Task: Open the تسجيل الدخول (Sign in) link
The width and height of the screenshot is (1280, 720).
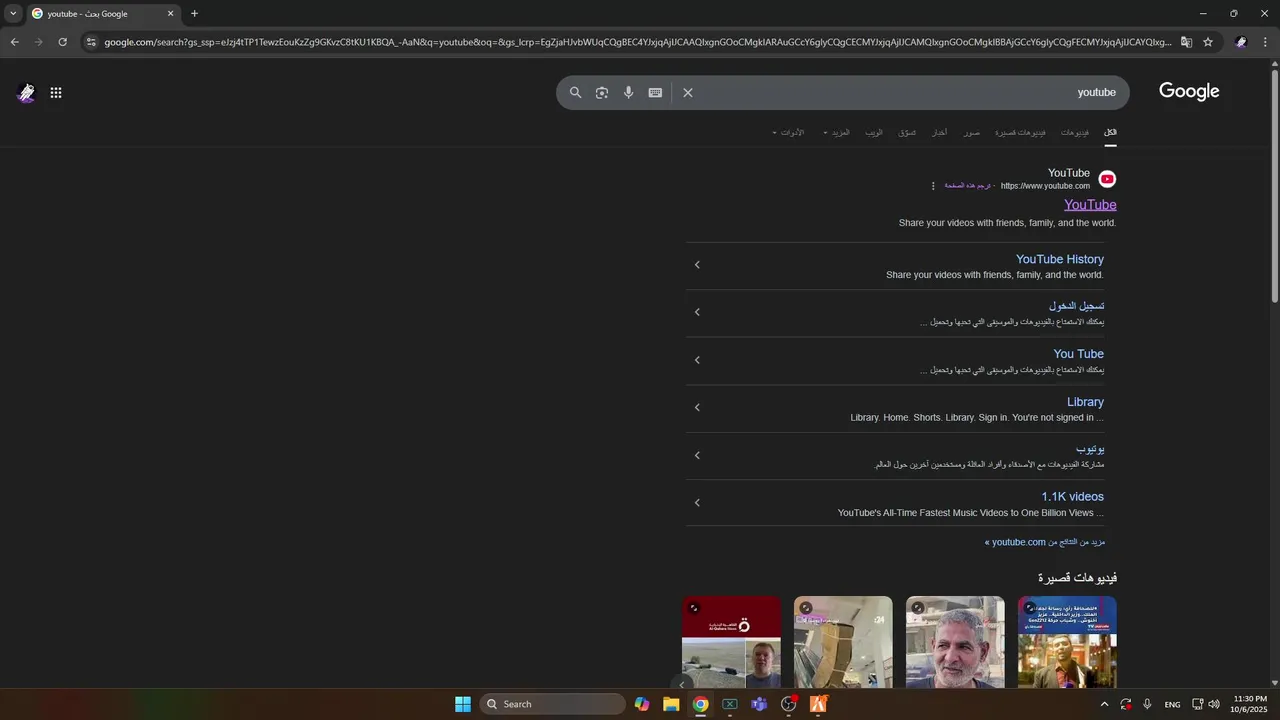Action: pos(1077,306)
